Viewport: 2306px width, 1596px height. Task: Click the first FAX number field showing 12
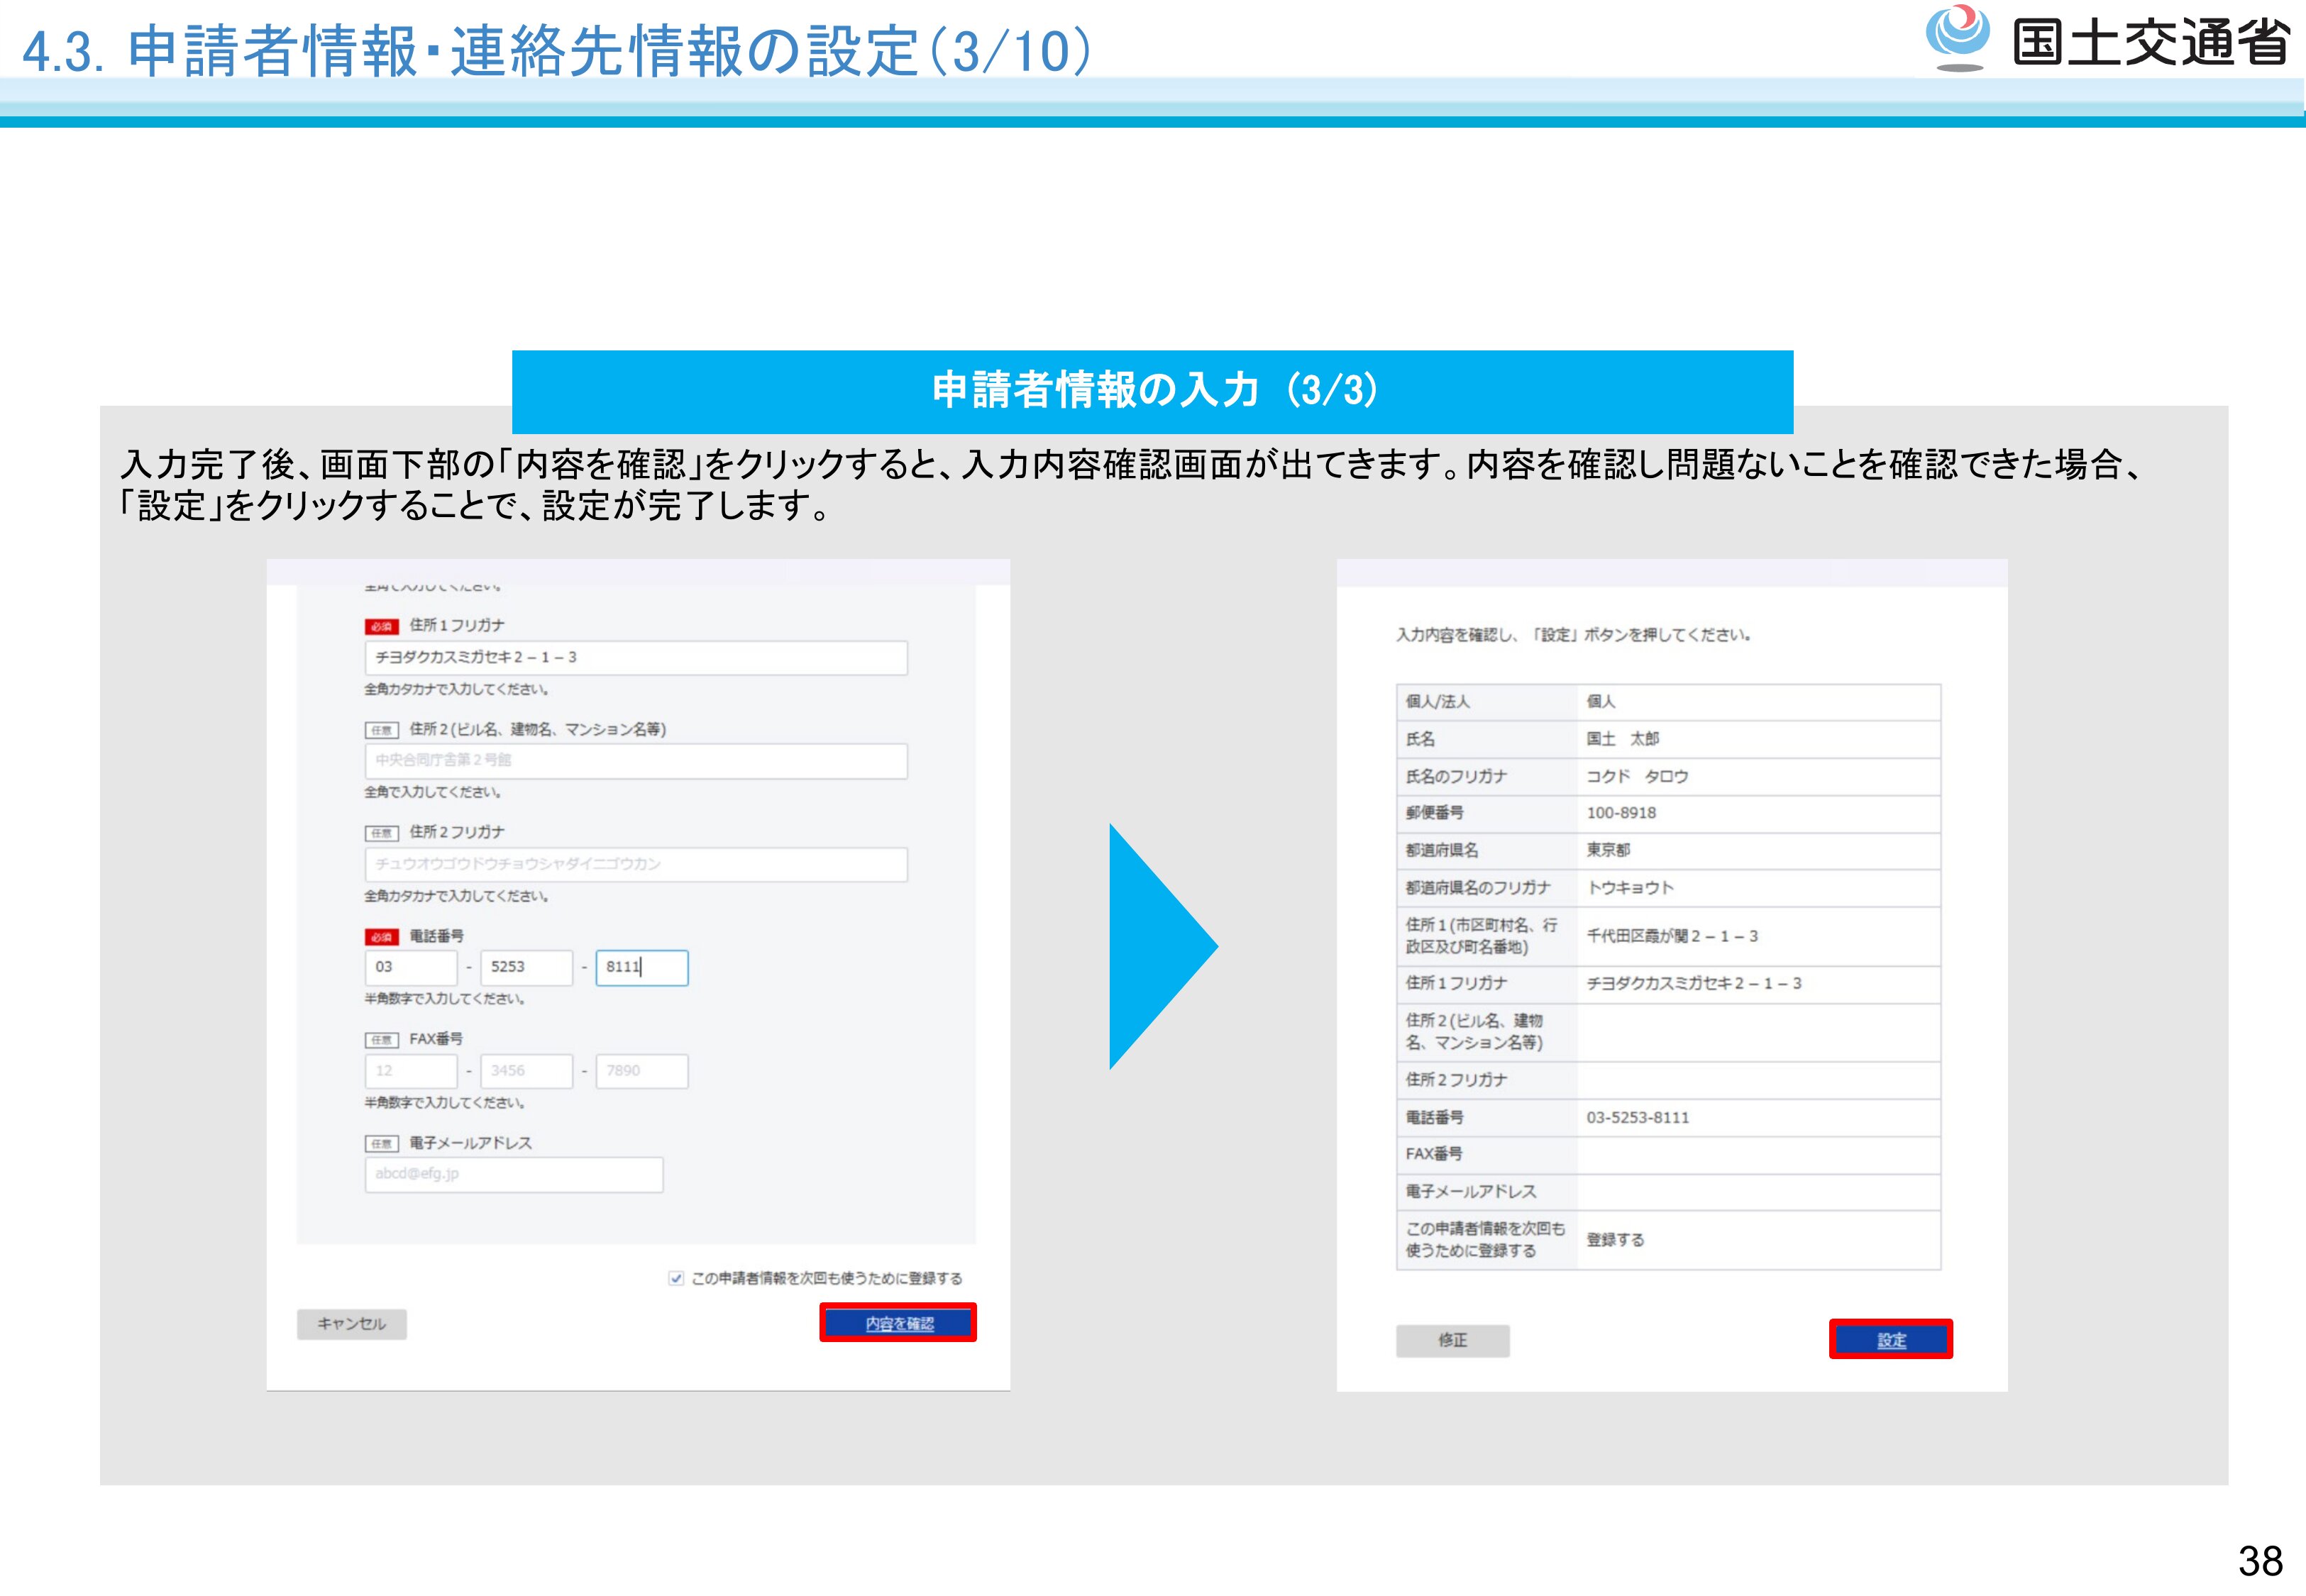click(410, 1071)
